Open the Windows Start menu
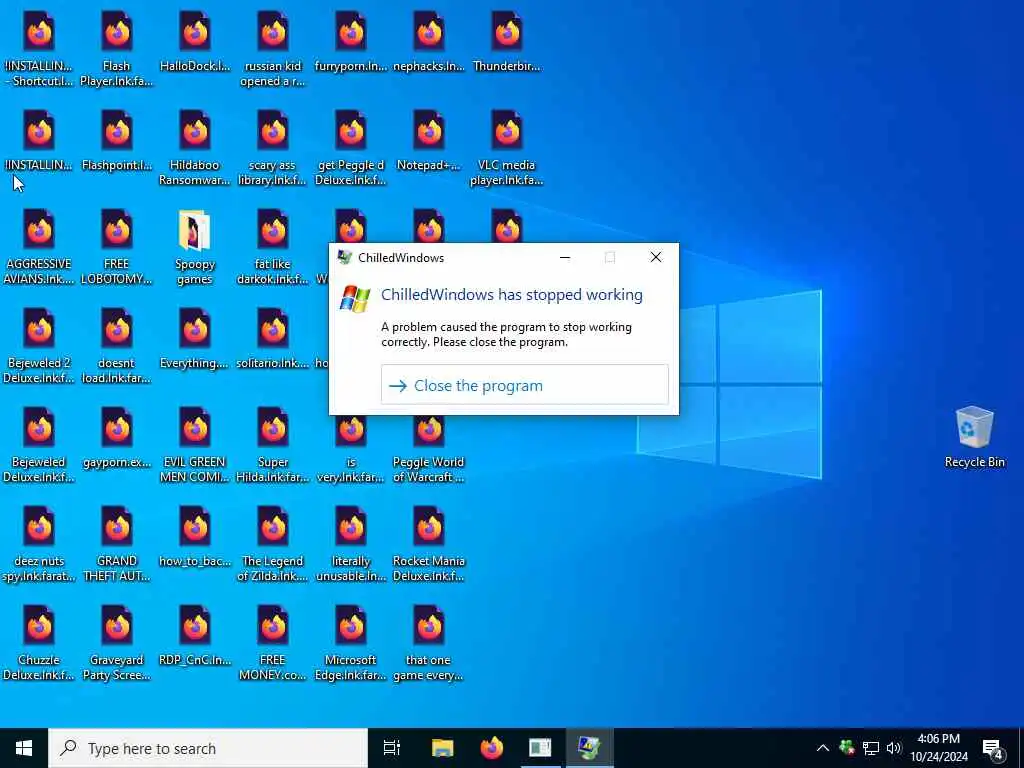1024x768 pixels. point(24,748)
